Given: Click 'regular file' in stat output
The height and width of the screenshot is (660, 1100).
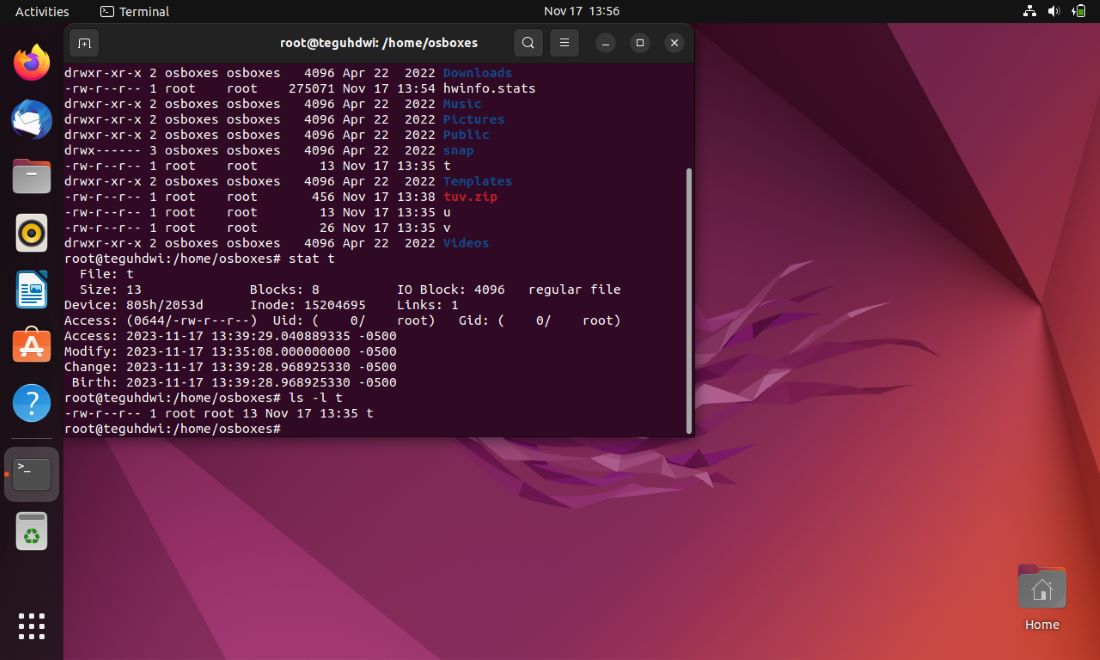Looking at the screenshot, I should click(575, 290).
